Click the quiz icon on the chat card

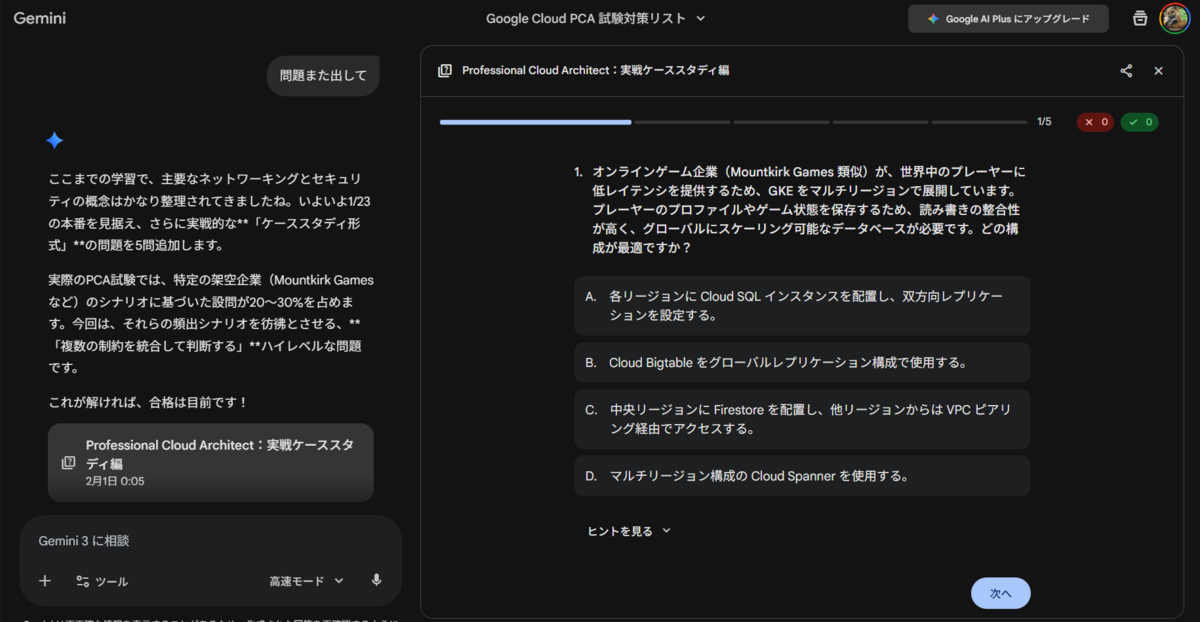pyautogui.click(x=68, y=463)
